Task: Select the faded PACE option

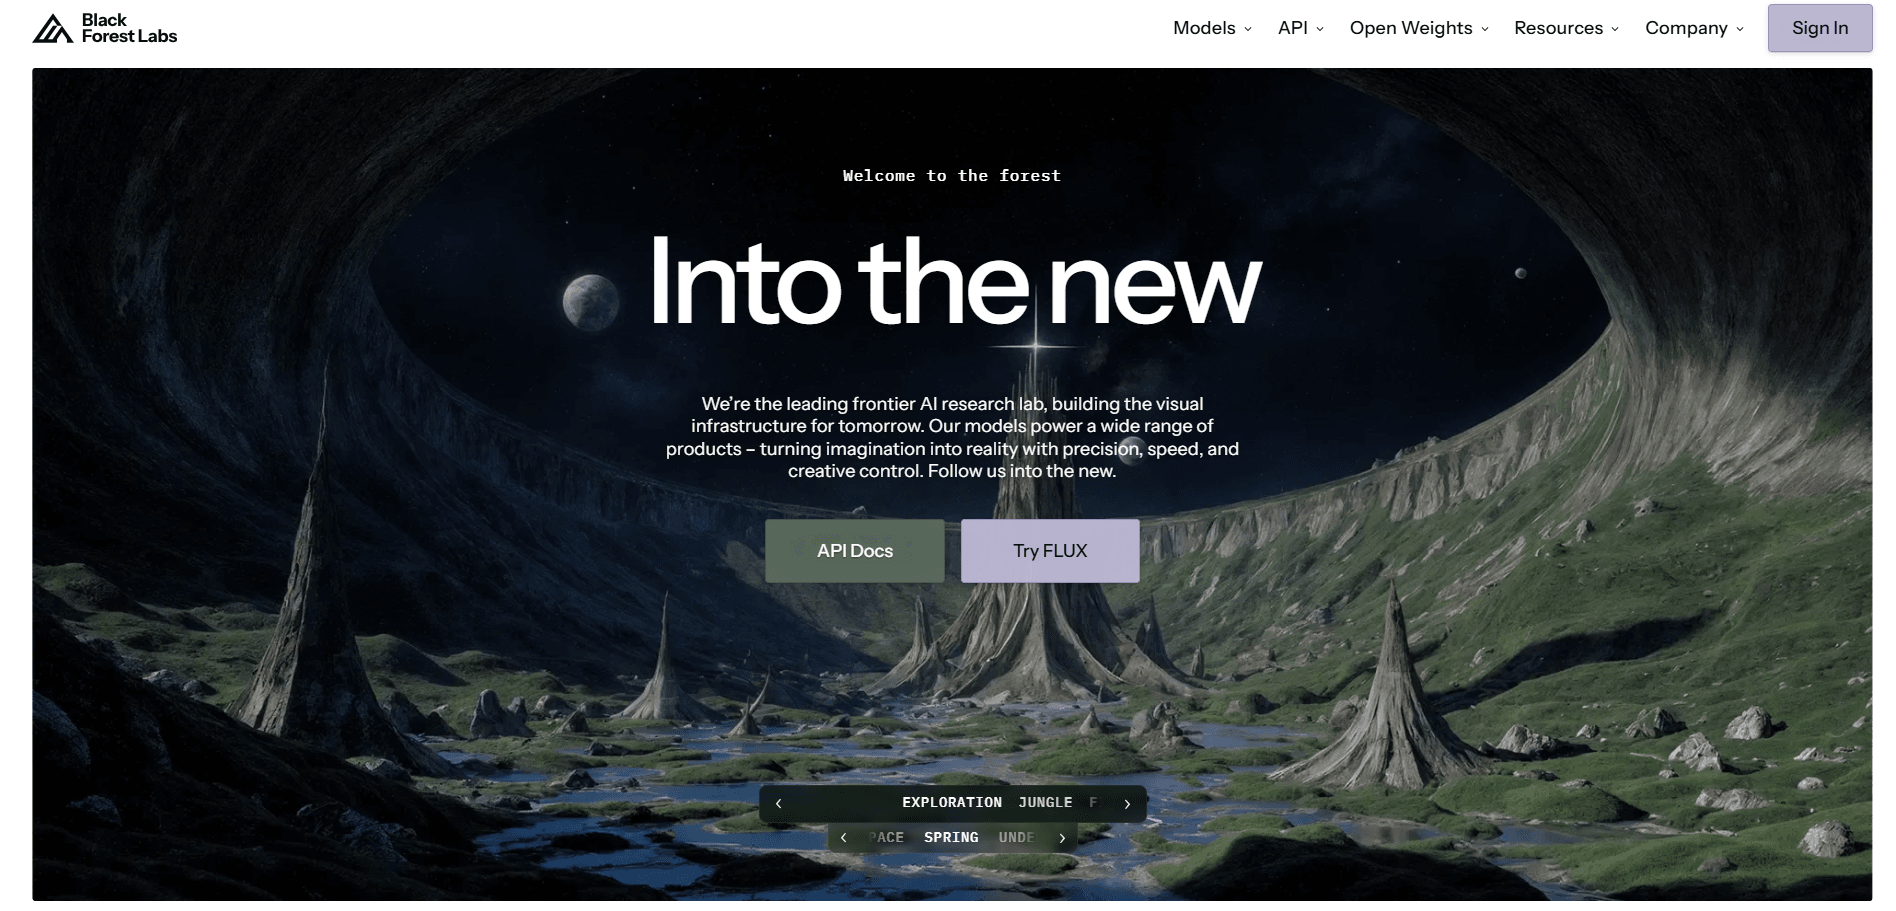Action: (x=886, y=838)
